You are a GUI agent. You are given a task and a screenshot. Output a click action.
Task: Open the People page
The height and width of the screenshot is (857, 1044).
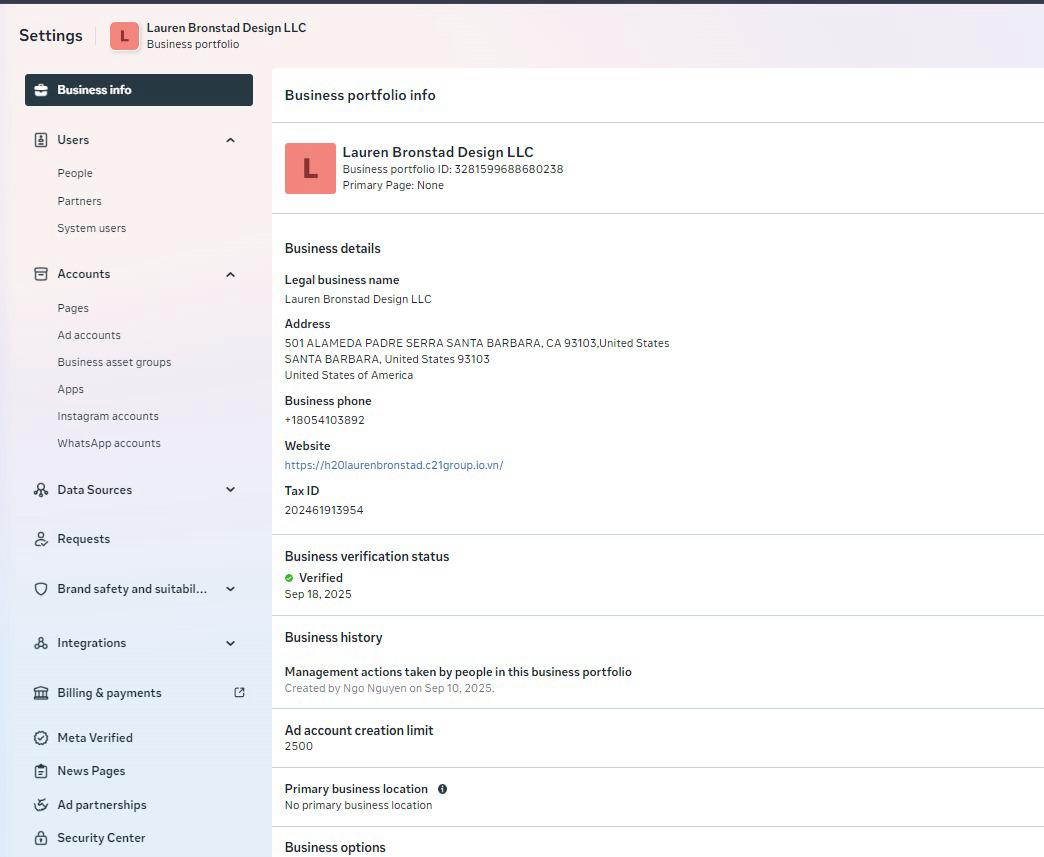tap(75, 173)
